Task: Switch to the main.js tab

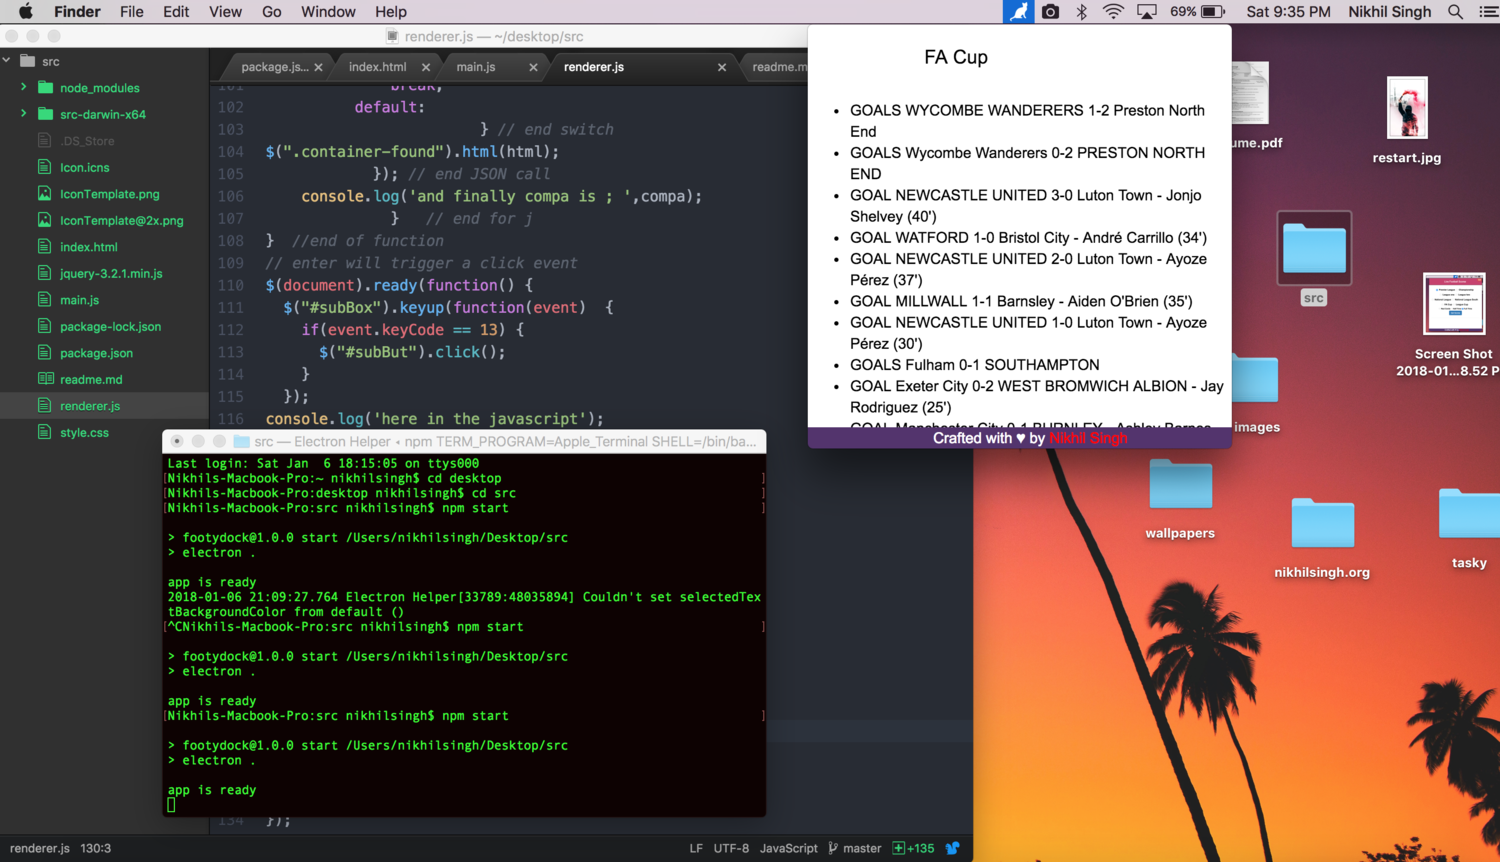Action: [x=476, y=67]
